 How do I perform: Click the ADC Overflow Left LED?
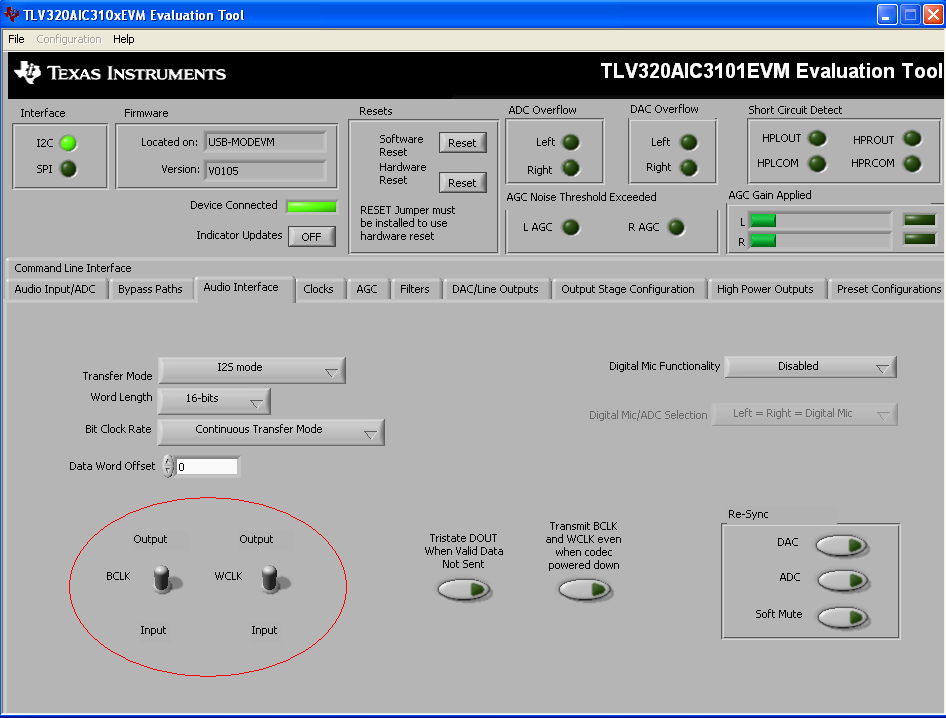571,142
